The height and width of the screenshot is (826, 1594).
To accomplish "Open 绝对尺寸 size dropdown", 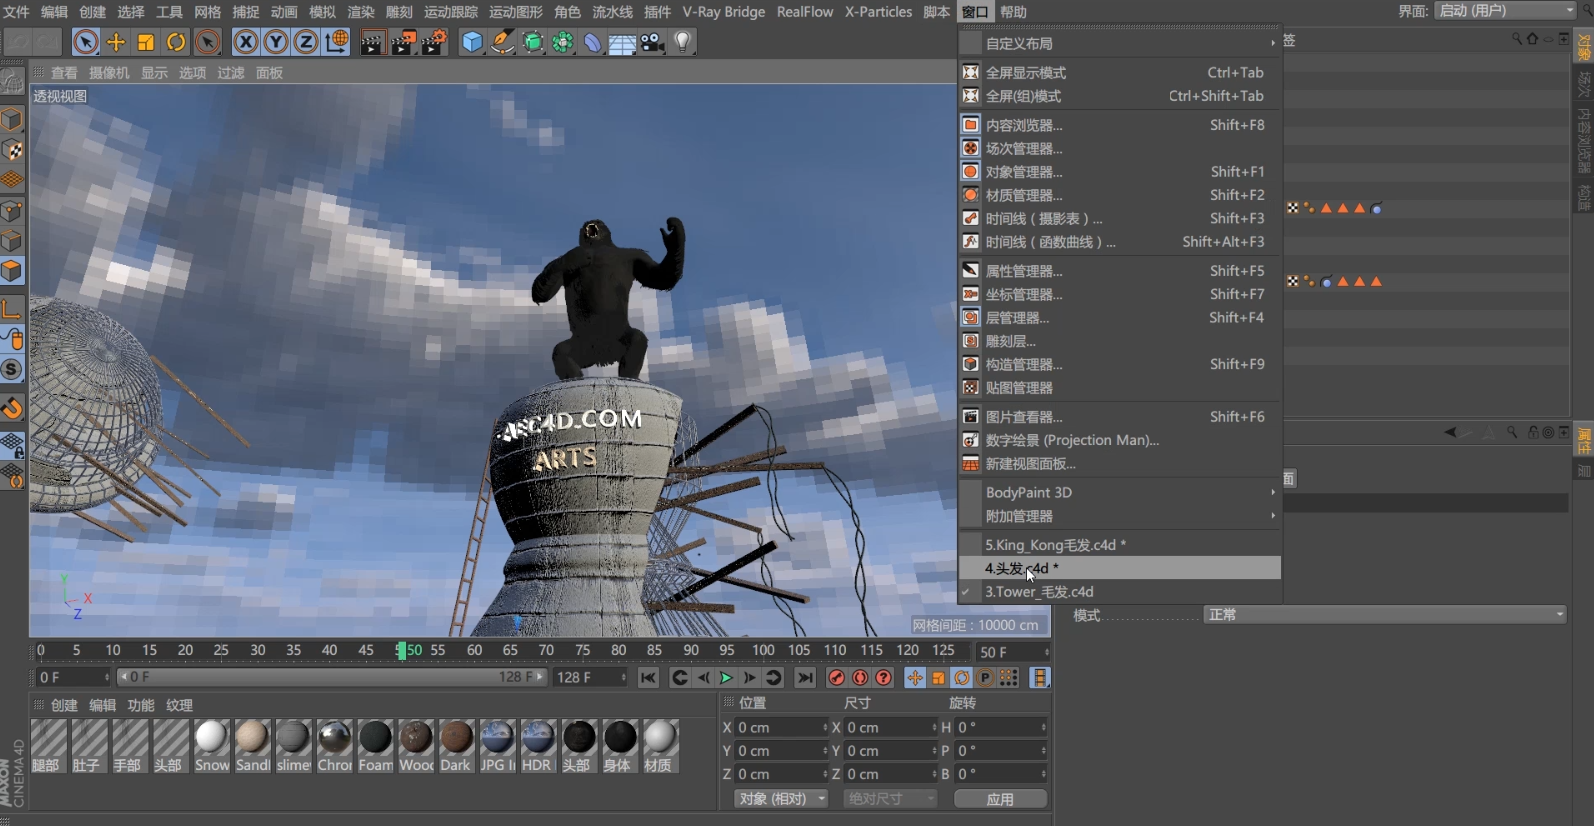I will 890,799.
